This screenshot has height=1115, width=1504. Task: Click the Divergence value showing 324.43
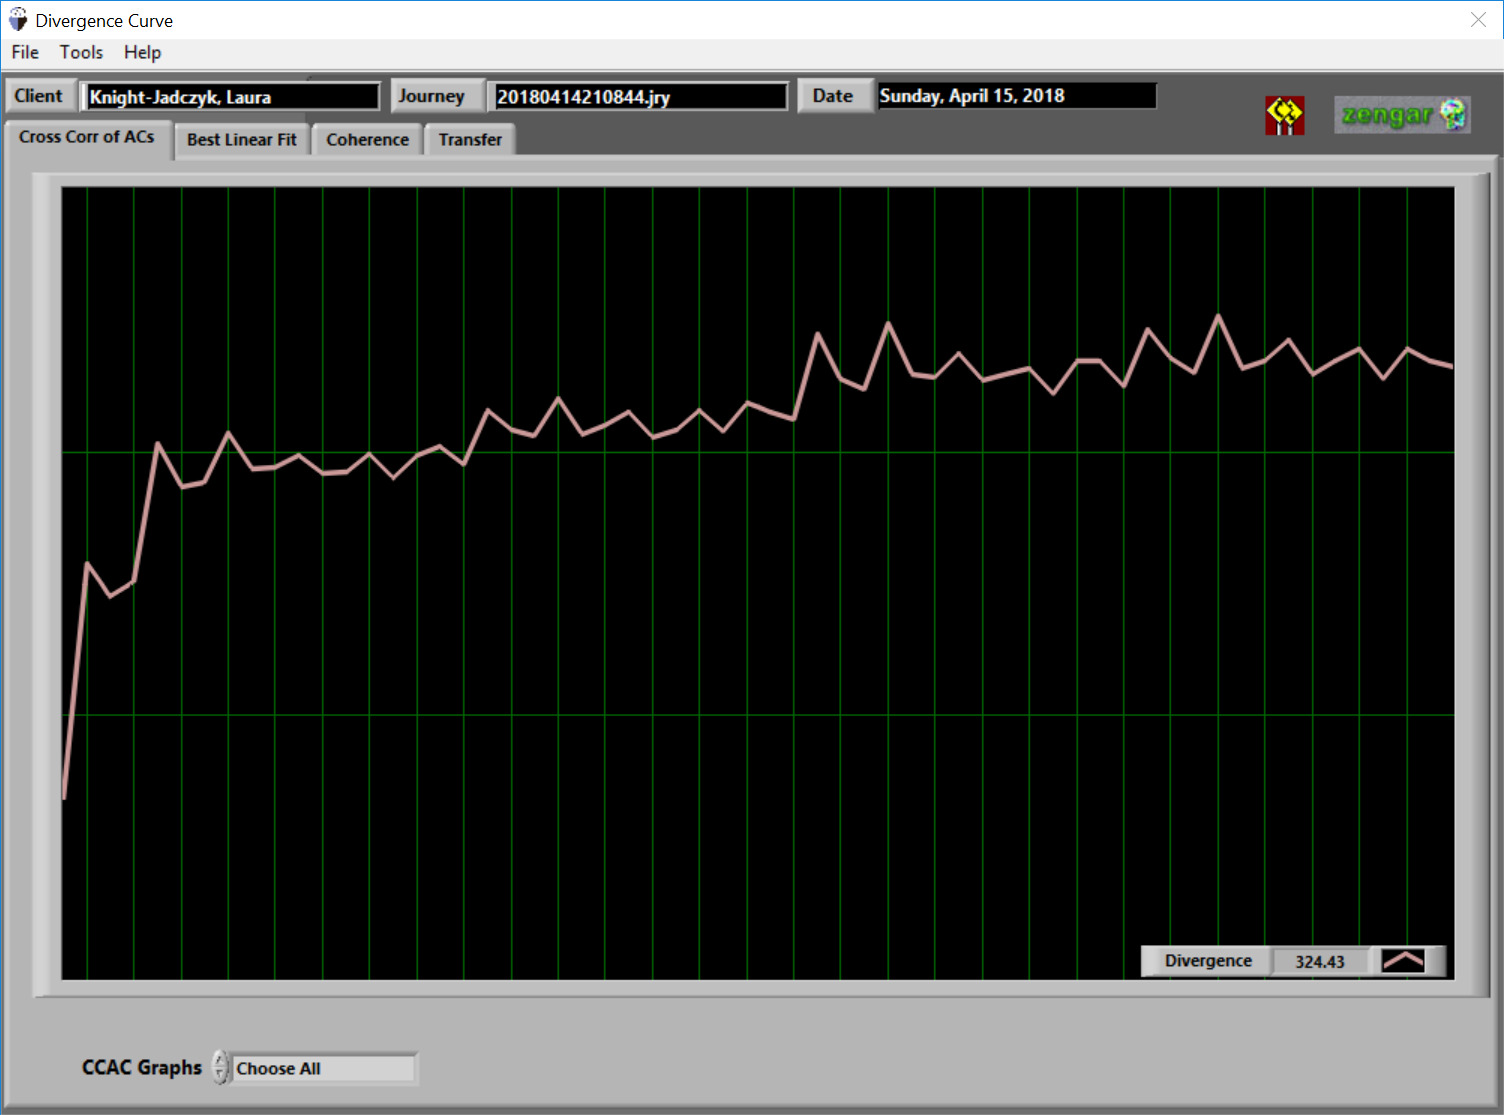pyautogui.click(x=1320, y=960)
